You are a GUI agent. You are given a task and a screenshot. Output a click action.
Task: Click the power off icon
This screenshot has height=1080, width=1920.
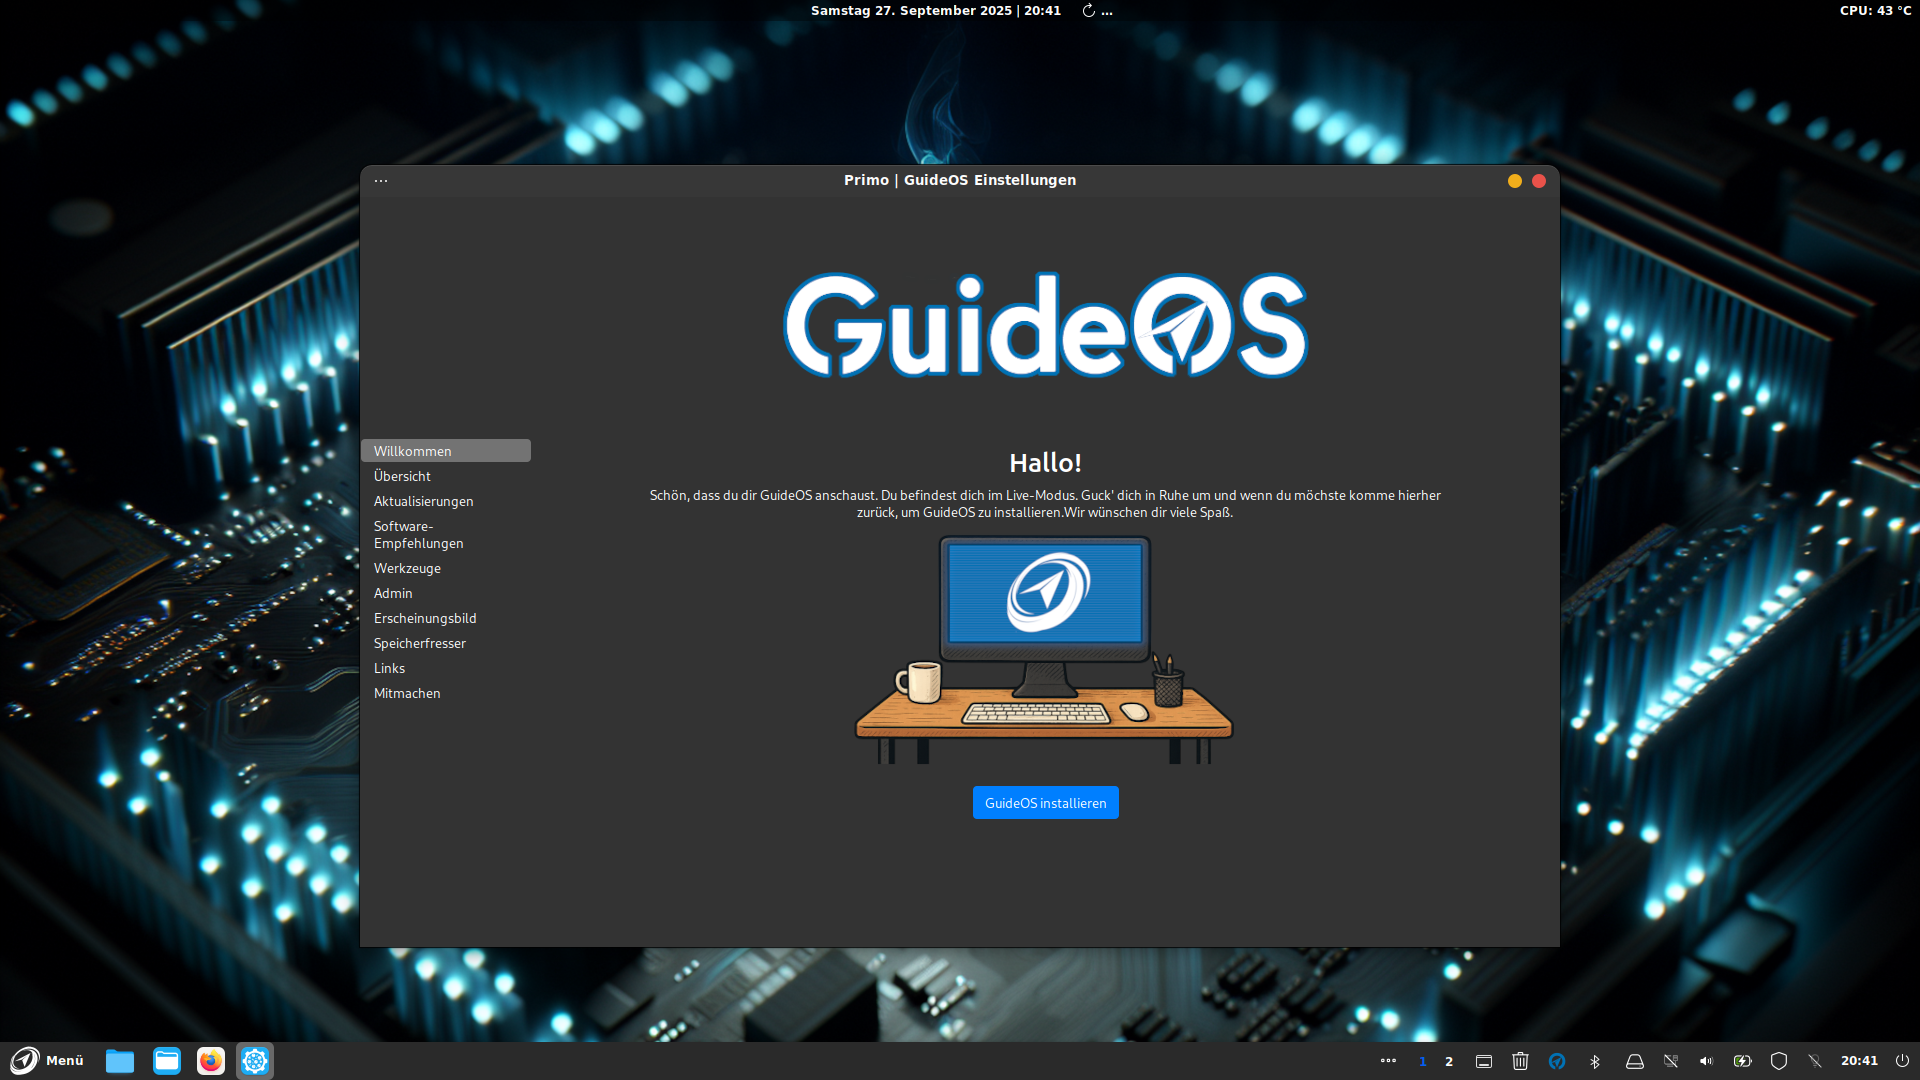coord(1902,1061)
